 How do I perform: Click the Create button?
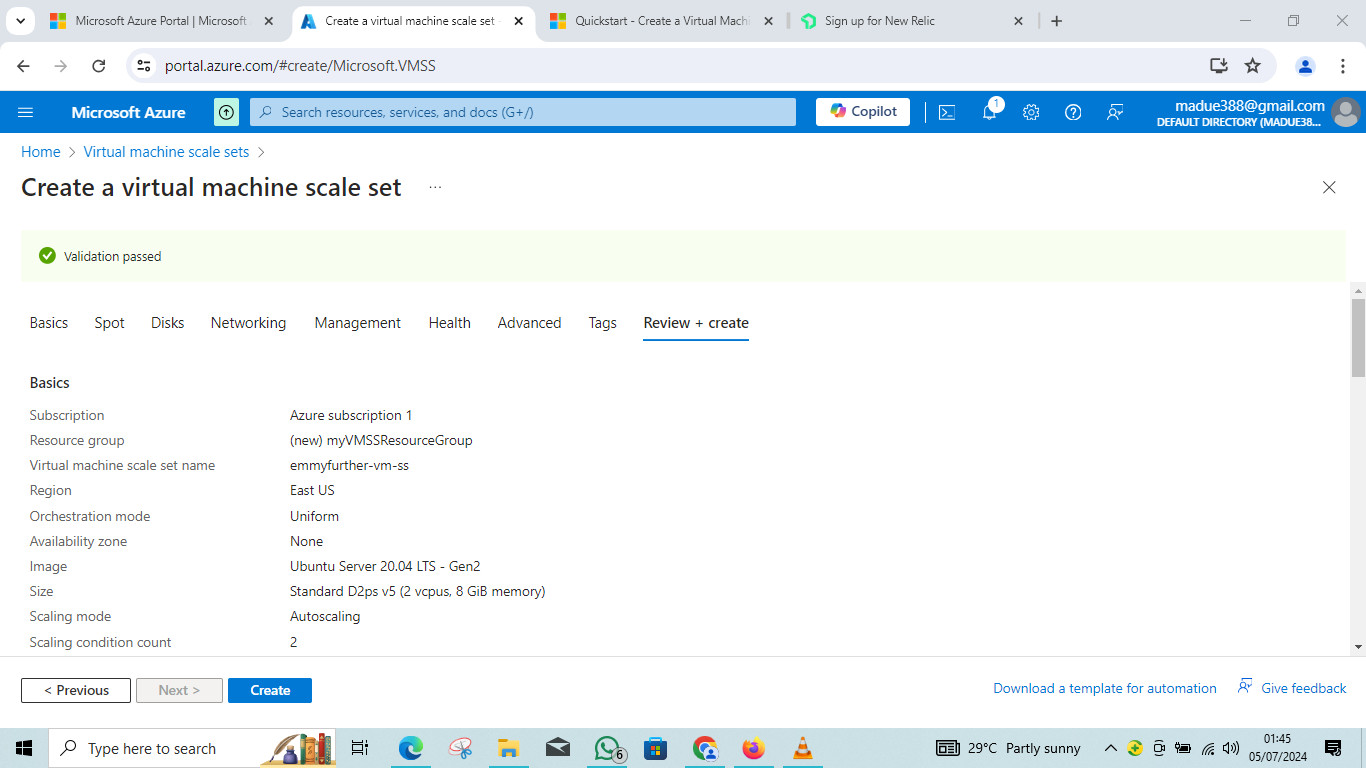tap(270, 690)
